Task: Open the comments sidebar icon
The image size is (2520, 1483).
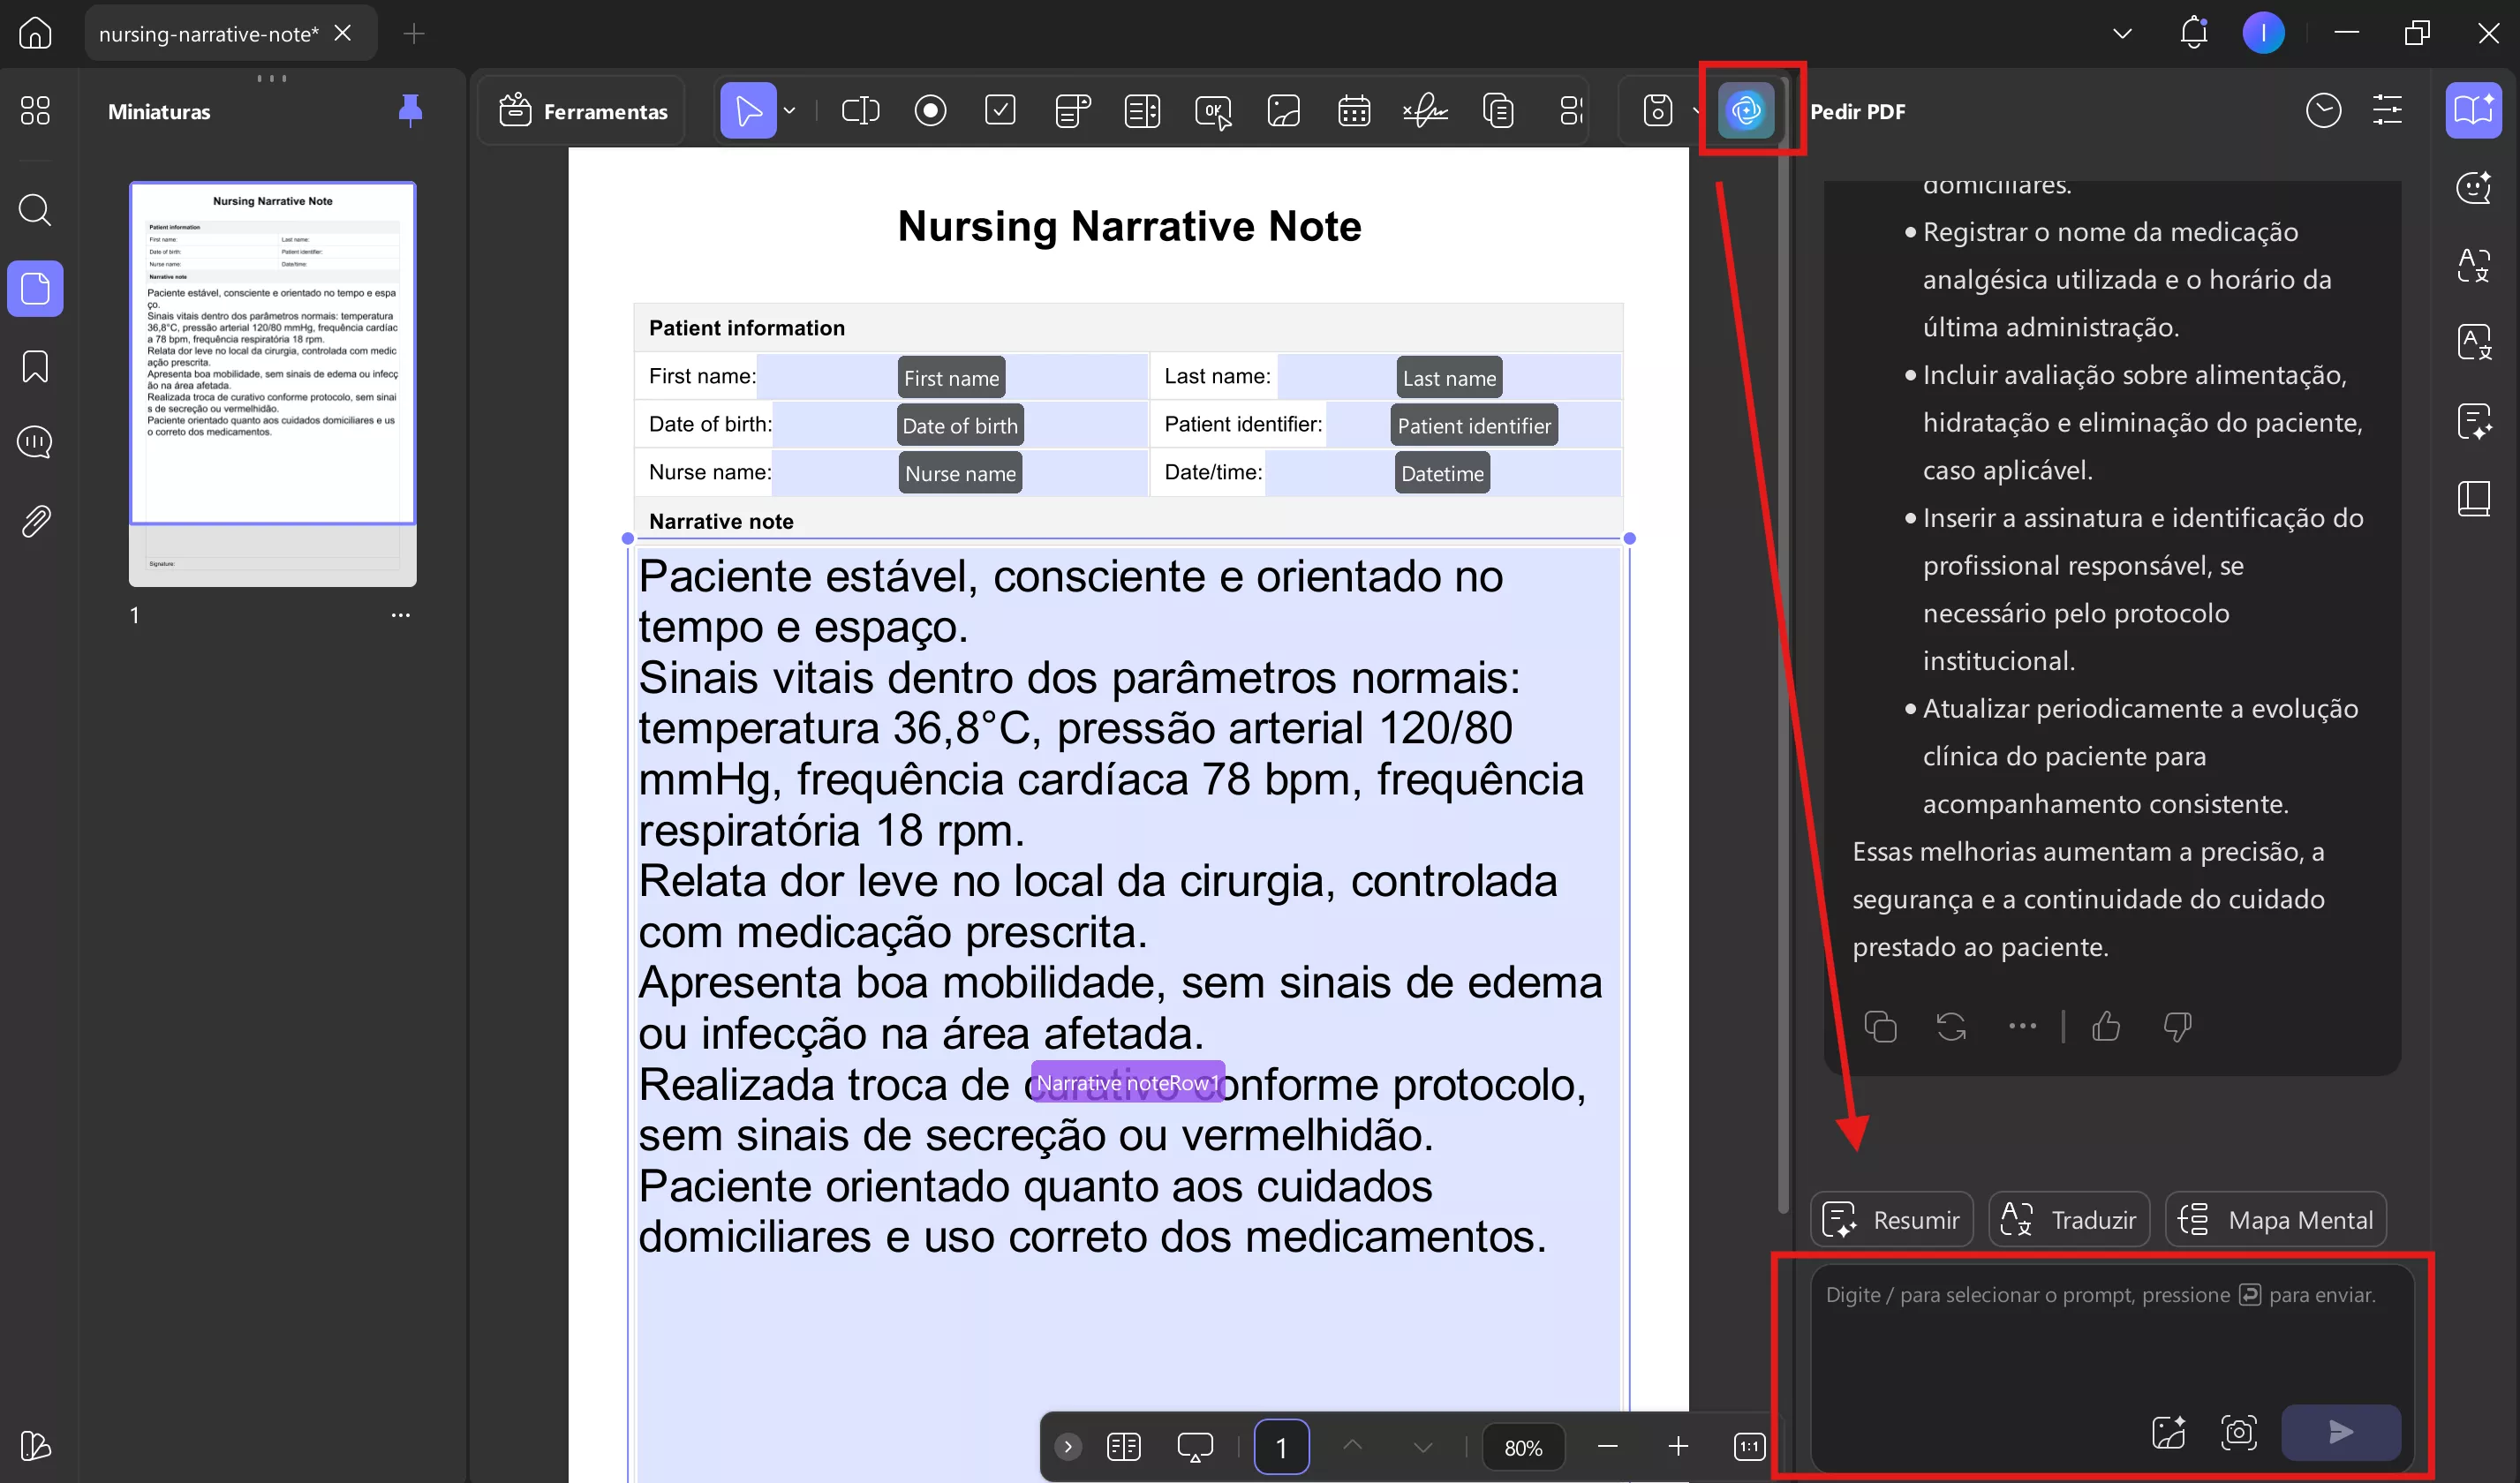Action: (x=35, y=442)
